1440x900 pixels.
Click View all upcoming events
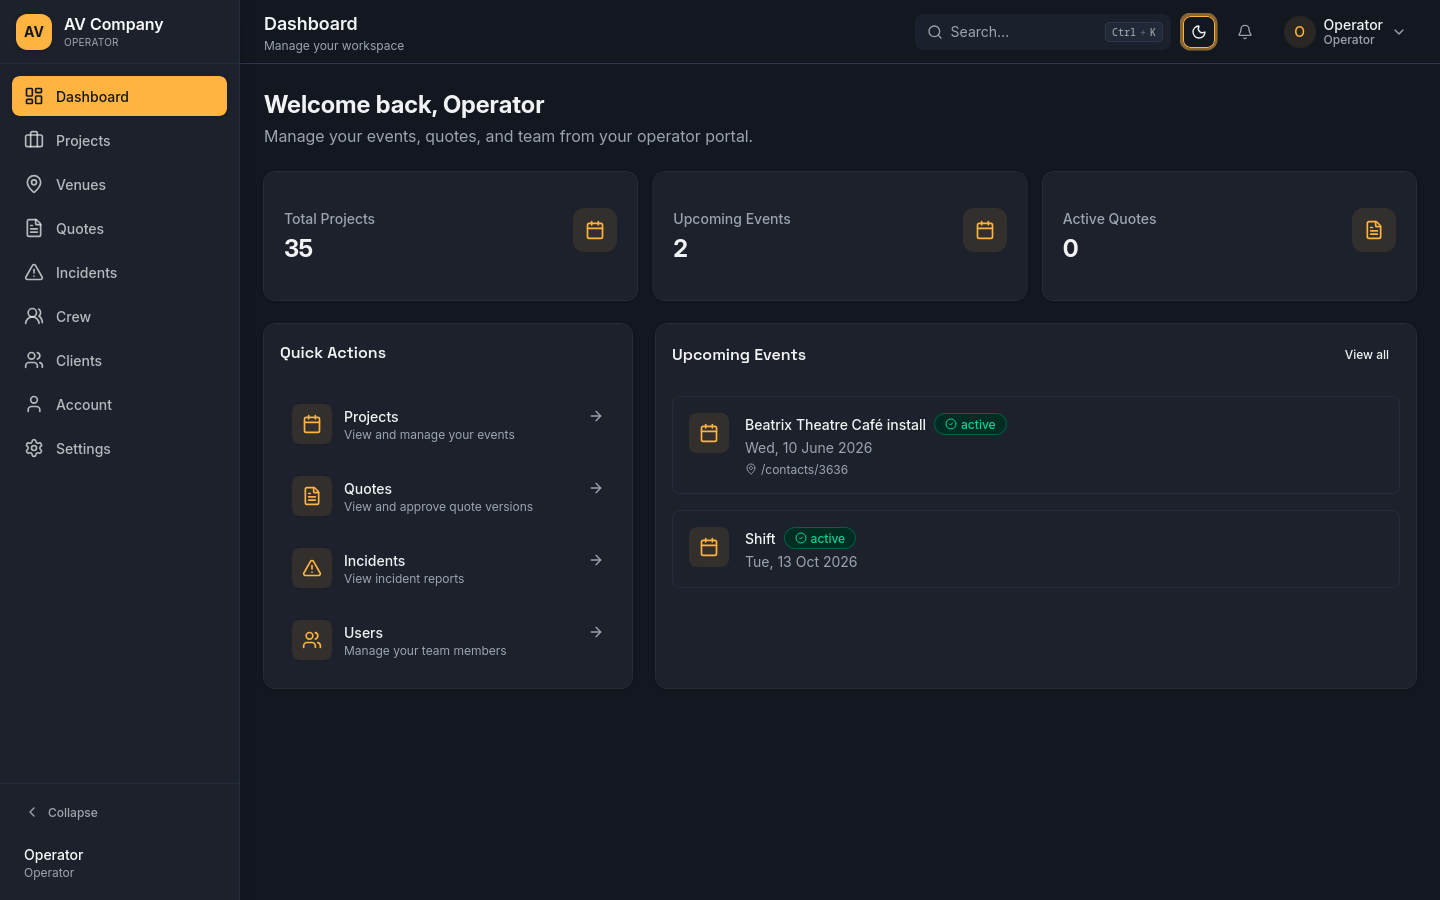pyautogui.click(x=1366, y=355)
